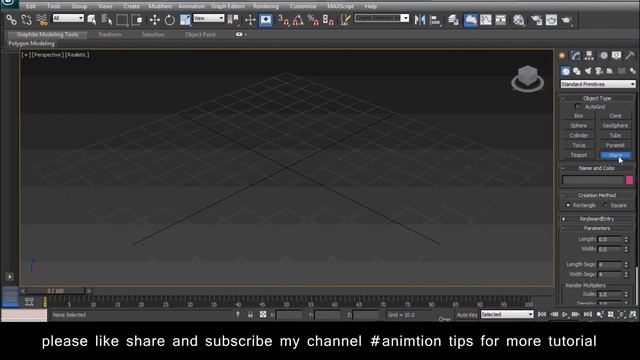Select the Cameras category icon
Viewport: 640px width, 360px height.
click(x=599, y=71)
